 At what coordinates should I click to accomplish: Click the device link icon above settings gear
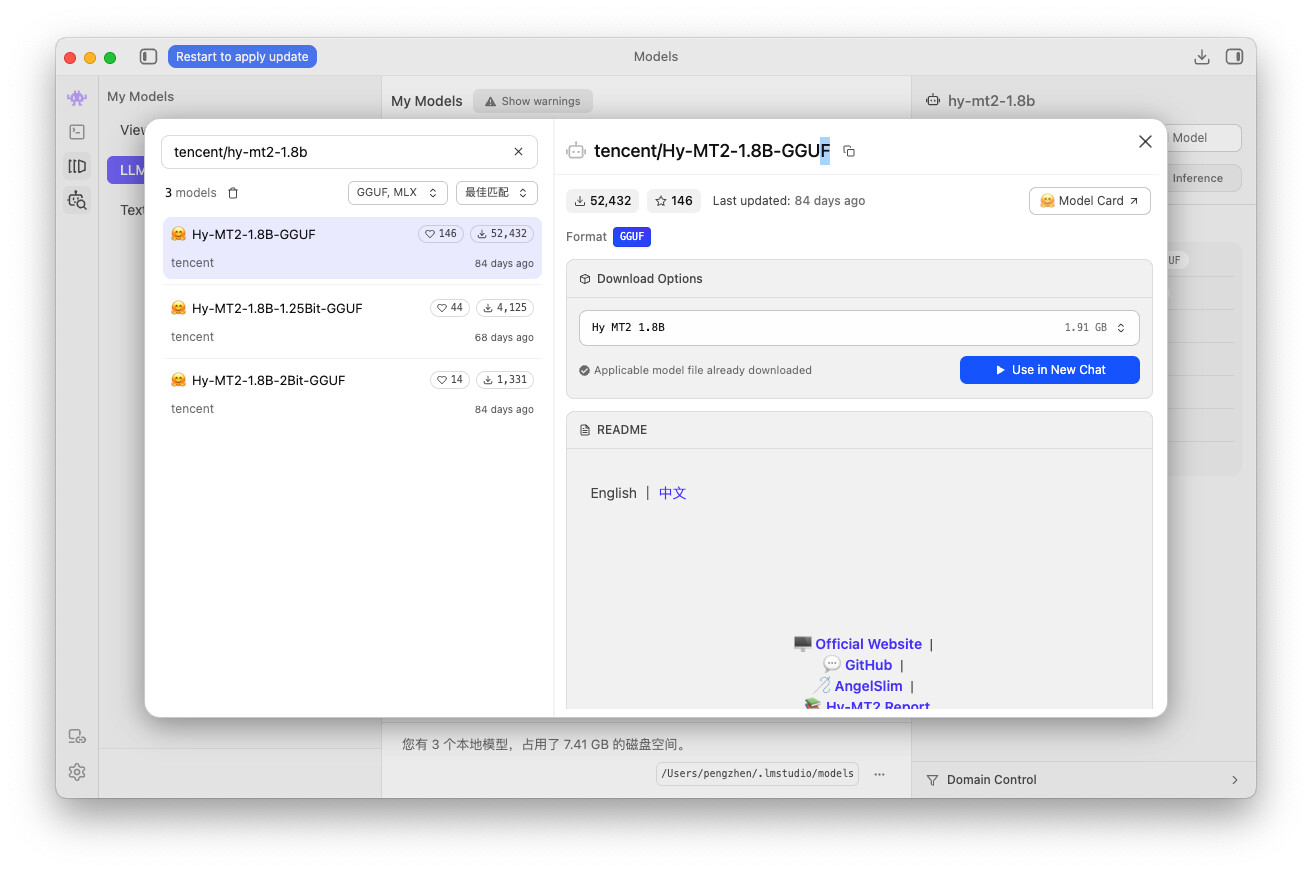point(77,737)
